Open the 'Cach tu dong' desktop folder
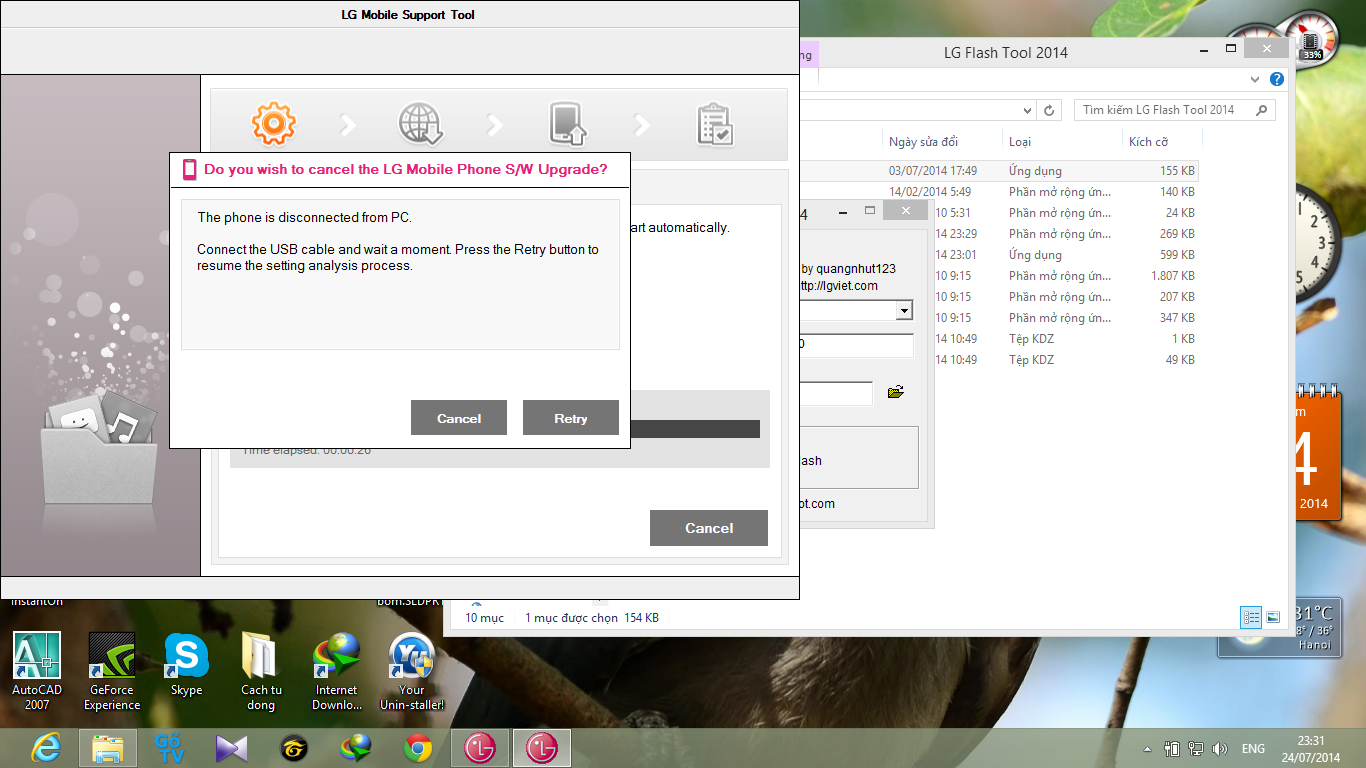 coord(261,670)
